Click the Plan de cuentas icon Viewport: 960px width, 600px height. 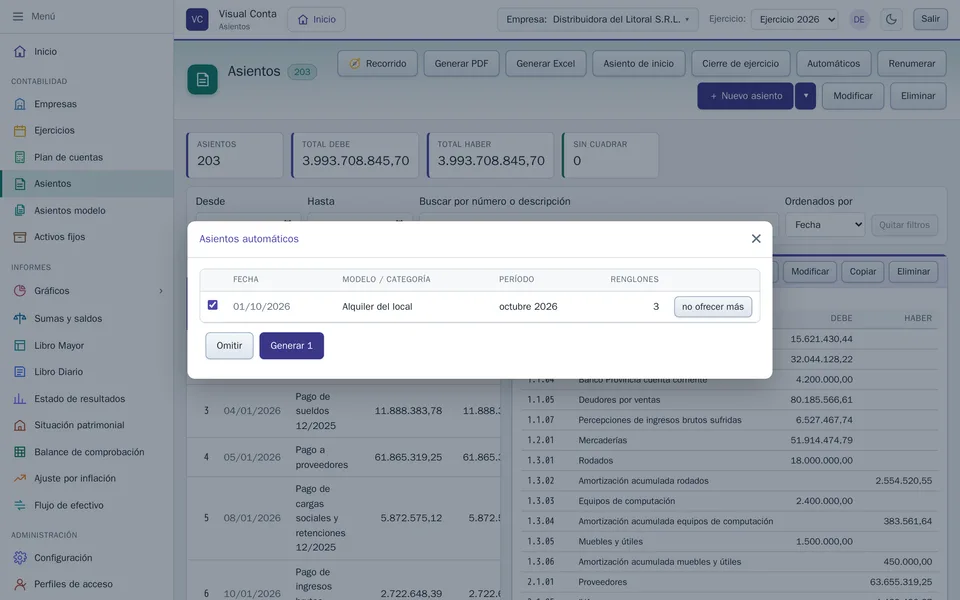(20, 157)
